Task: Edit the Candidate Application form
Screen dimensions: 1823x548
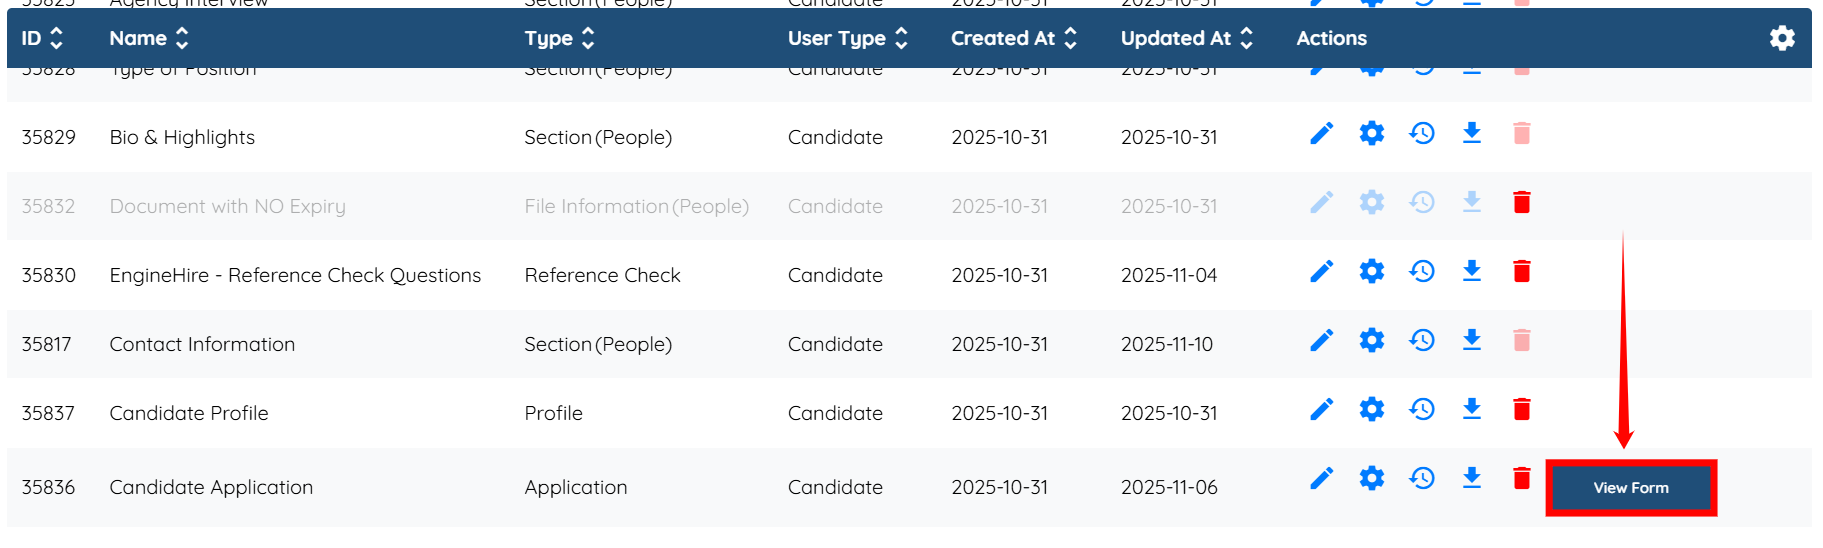Action: tap(1321, 479)
